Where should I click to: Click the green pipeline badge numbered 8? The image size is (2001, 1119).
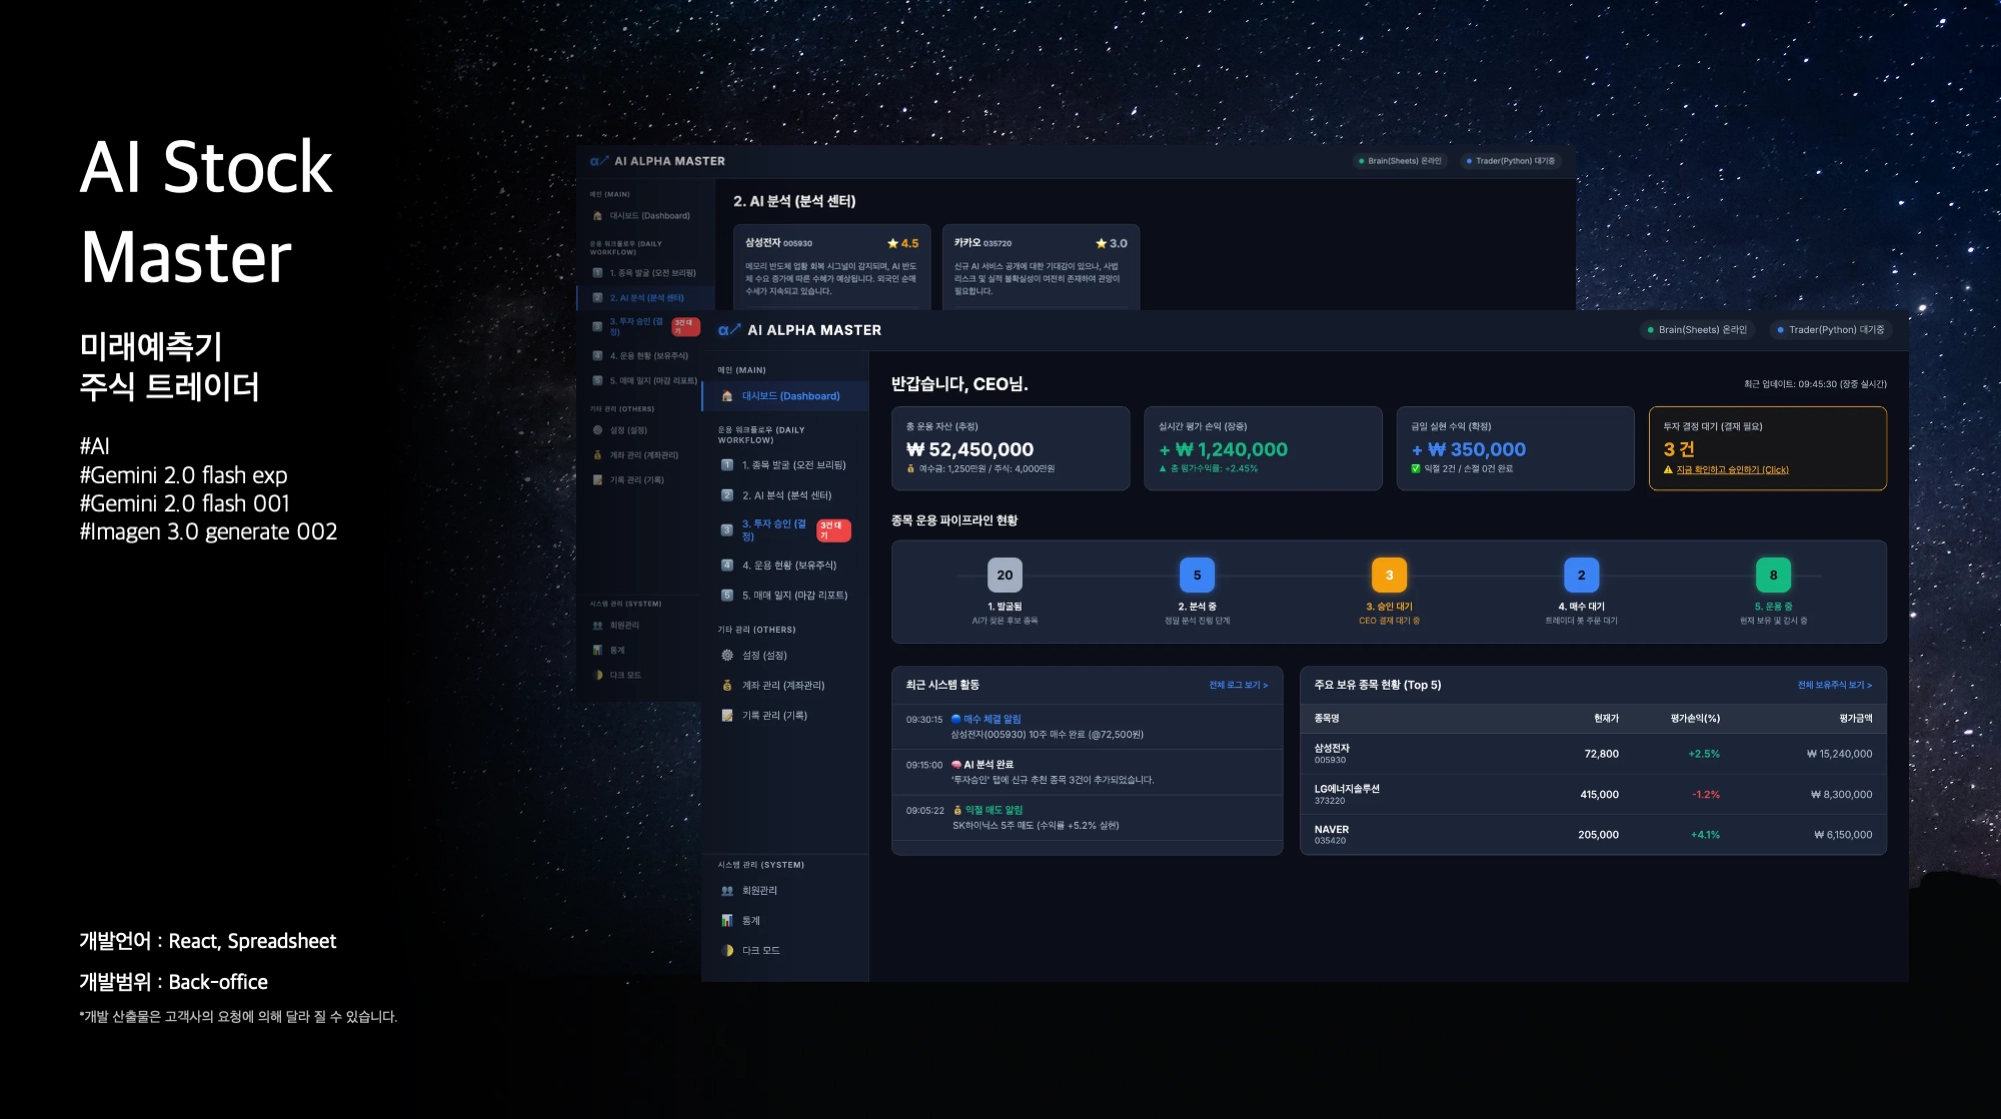(1772, 575)
